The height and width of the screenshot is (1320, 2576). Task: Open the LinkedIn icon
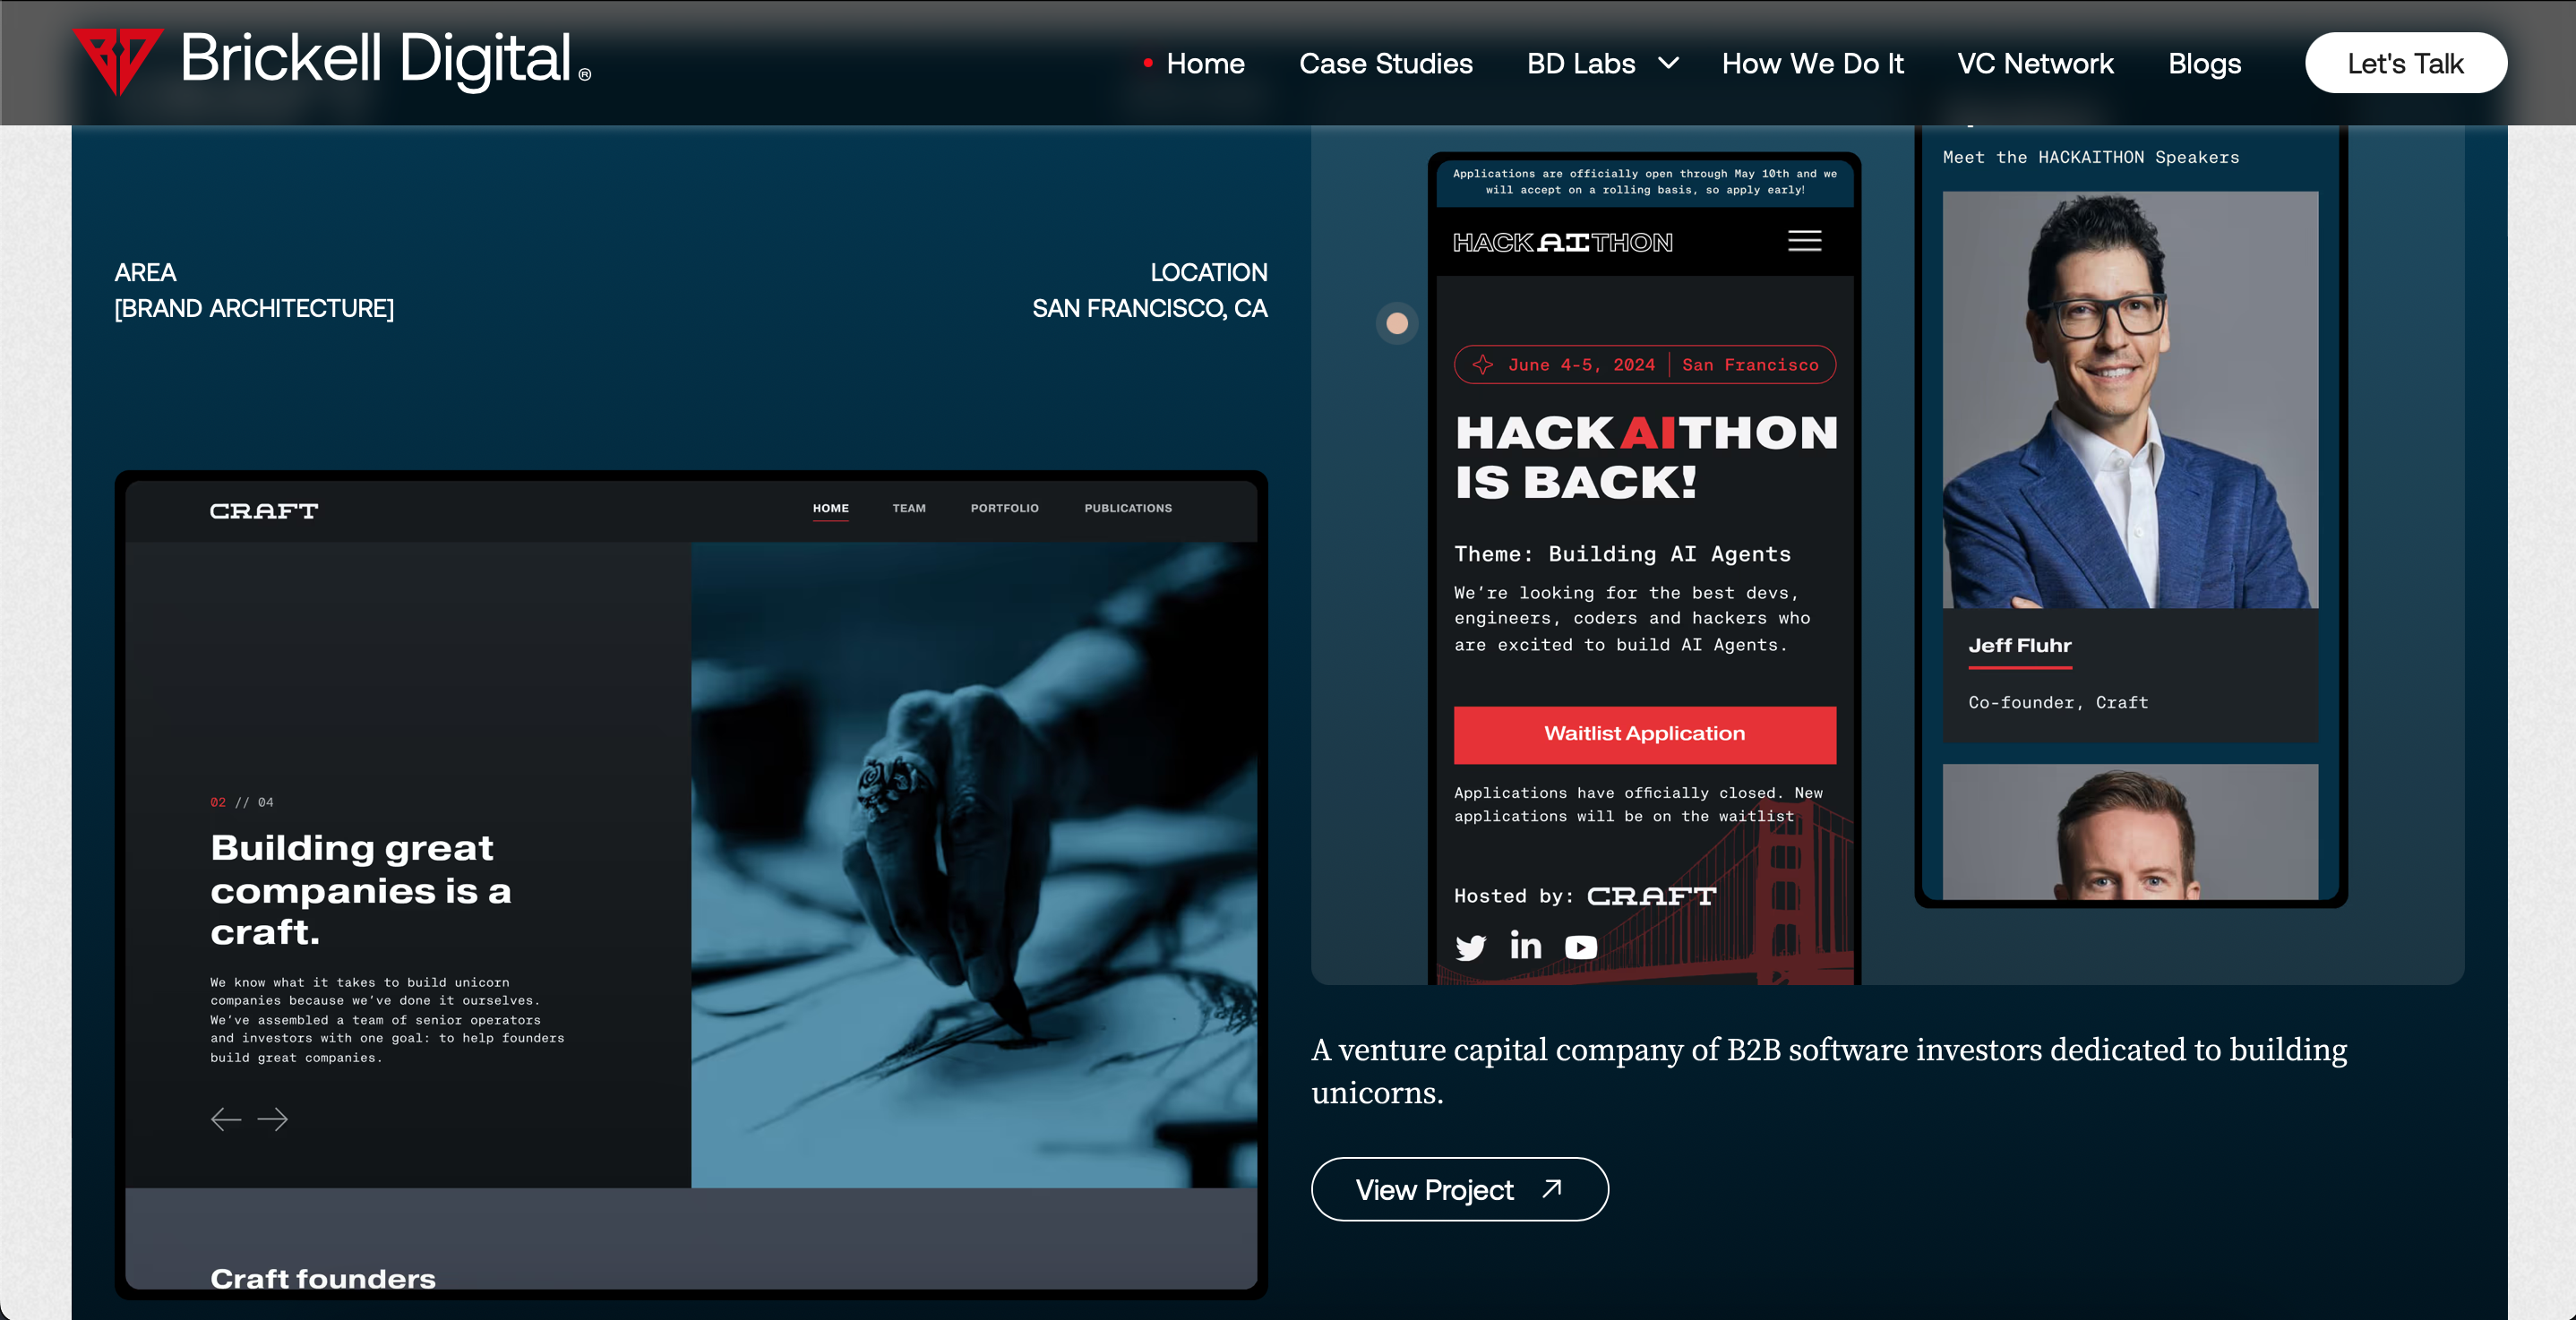pos(1525,945)
